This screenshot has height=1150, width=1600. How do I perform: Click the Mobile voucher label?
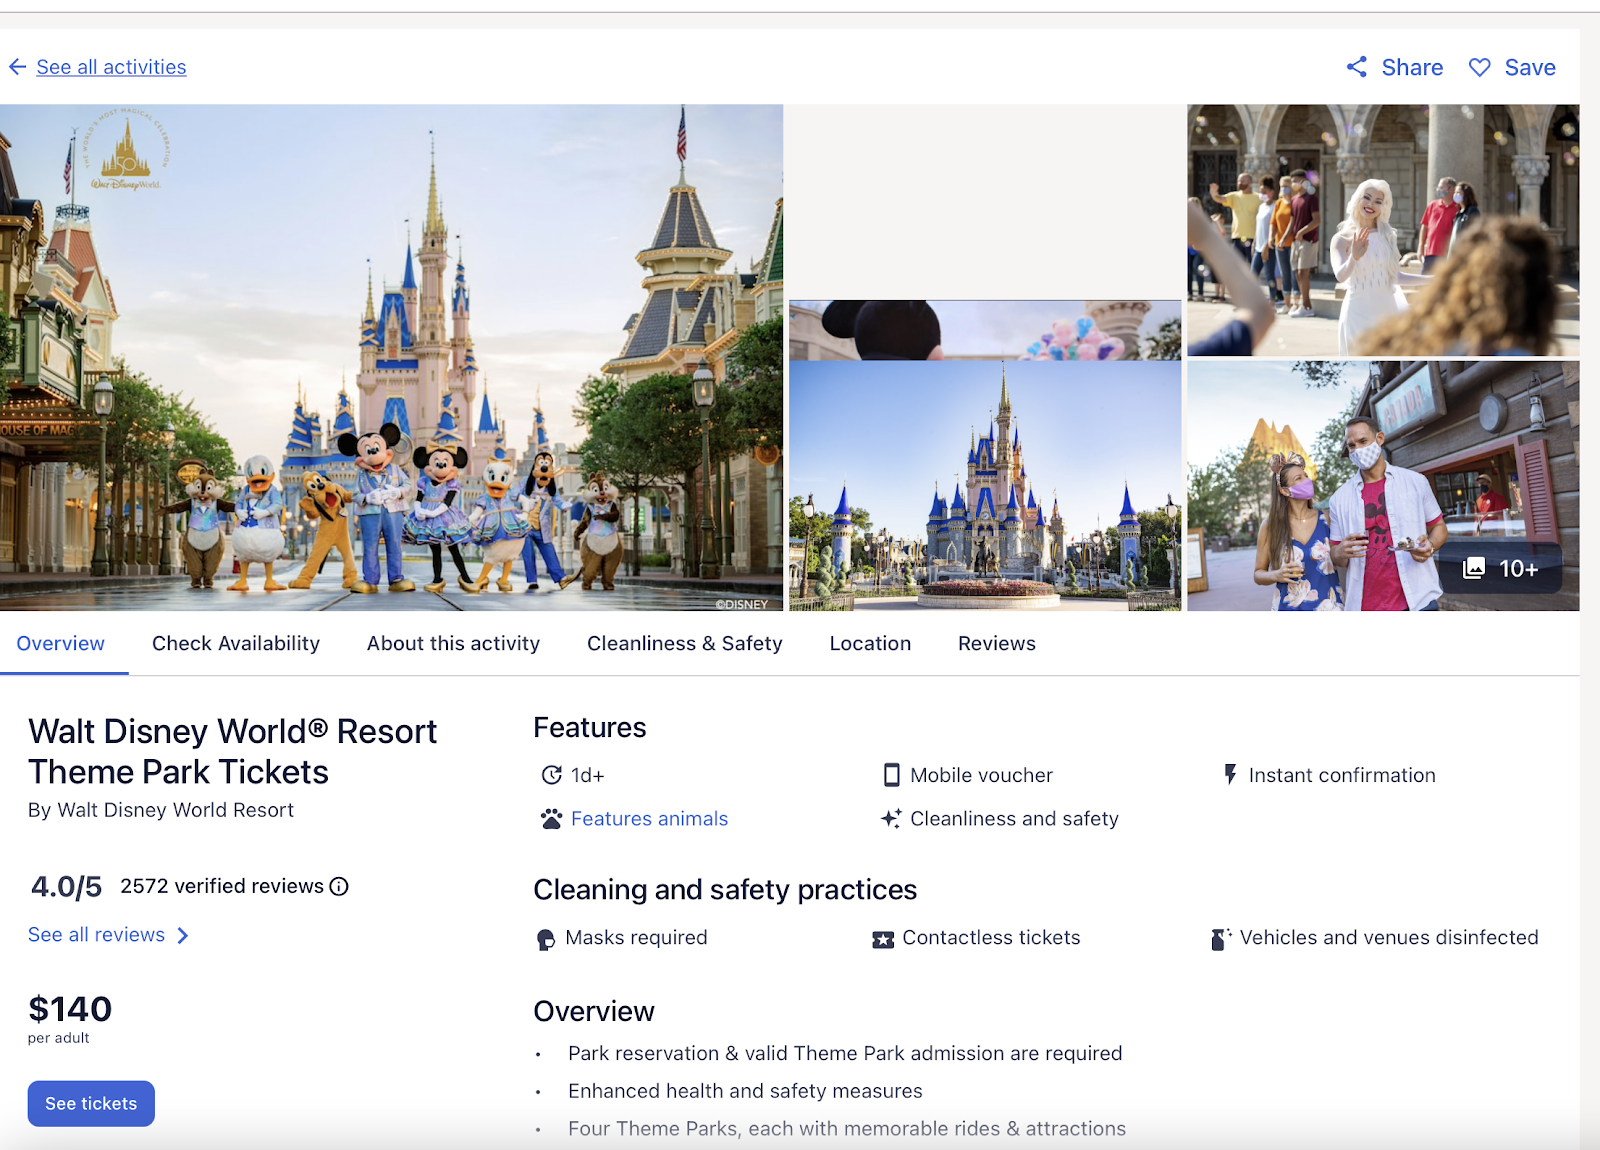tap(981, 775)
